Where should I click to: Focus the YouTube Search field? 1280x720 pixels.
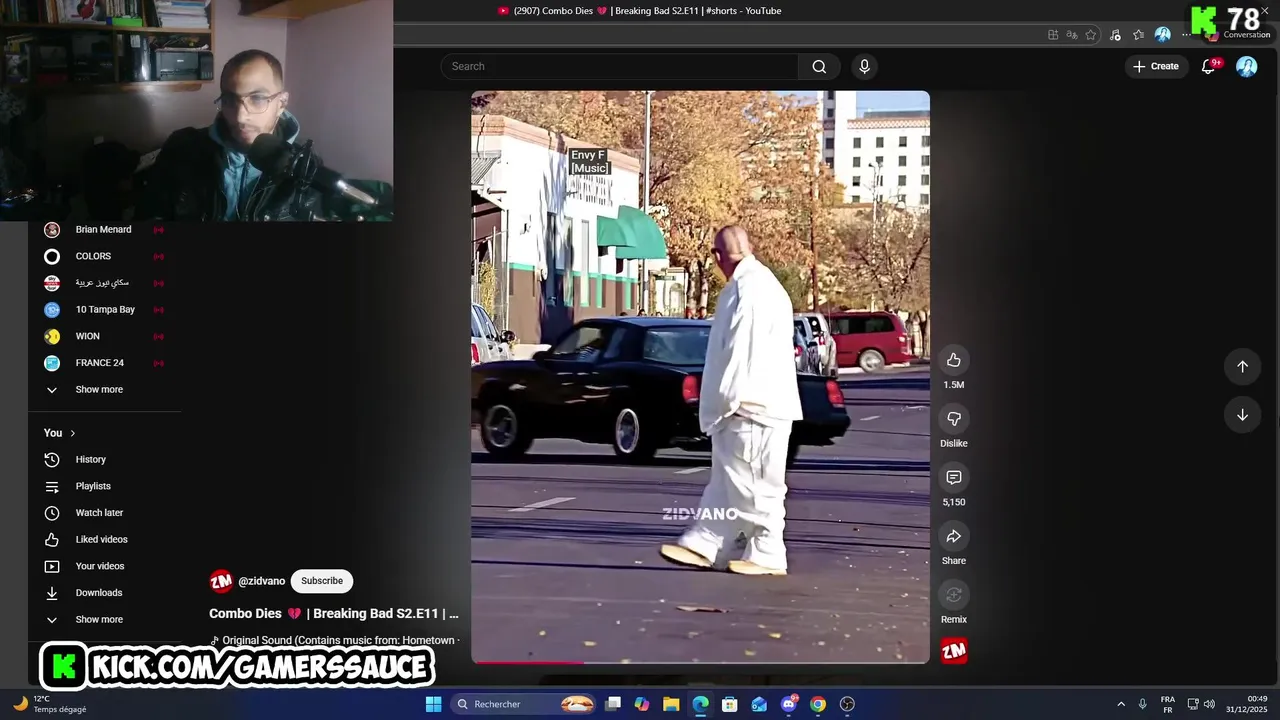click(619, 66)
